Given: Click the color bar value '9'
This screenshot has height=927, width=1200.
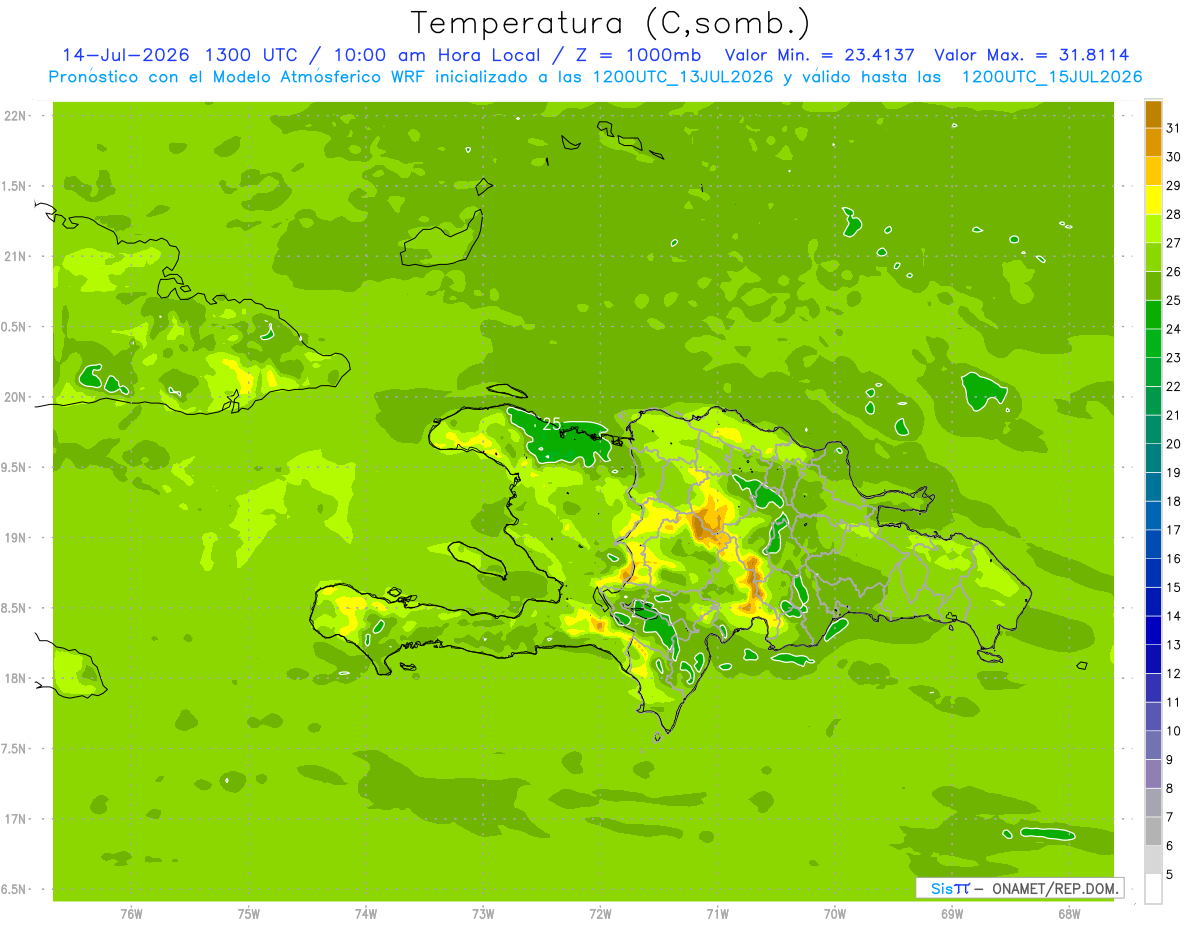Looking at the screenshot, I should coord(1170,760).
